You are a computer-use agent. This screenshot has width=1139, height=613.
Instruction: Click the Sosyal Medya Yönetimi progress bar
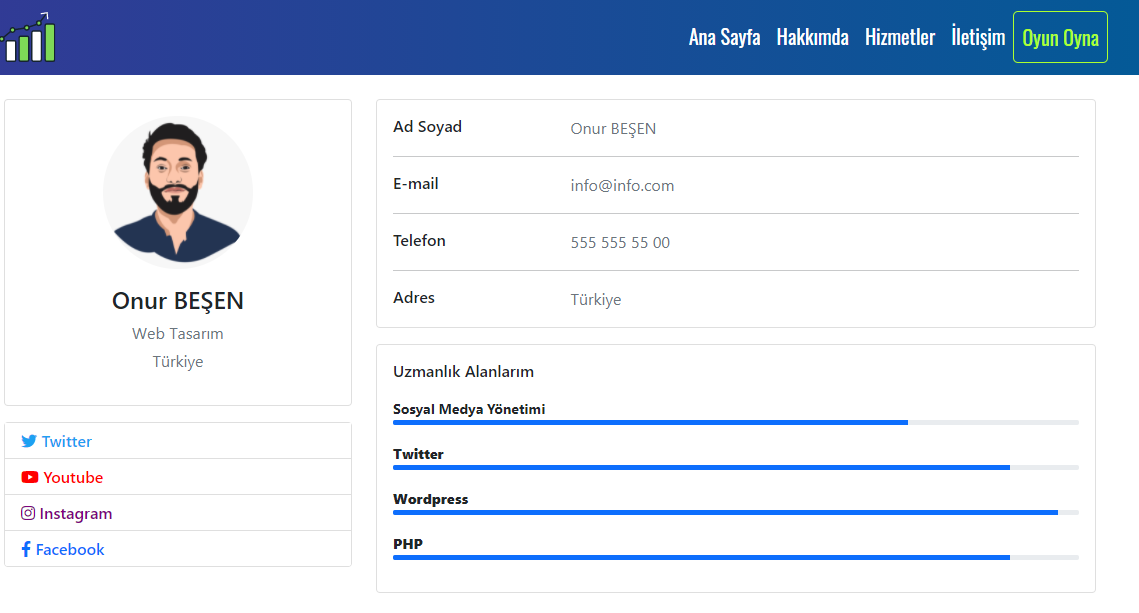(x=736, y=422)
